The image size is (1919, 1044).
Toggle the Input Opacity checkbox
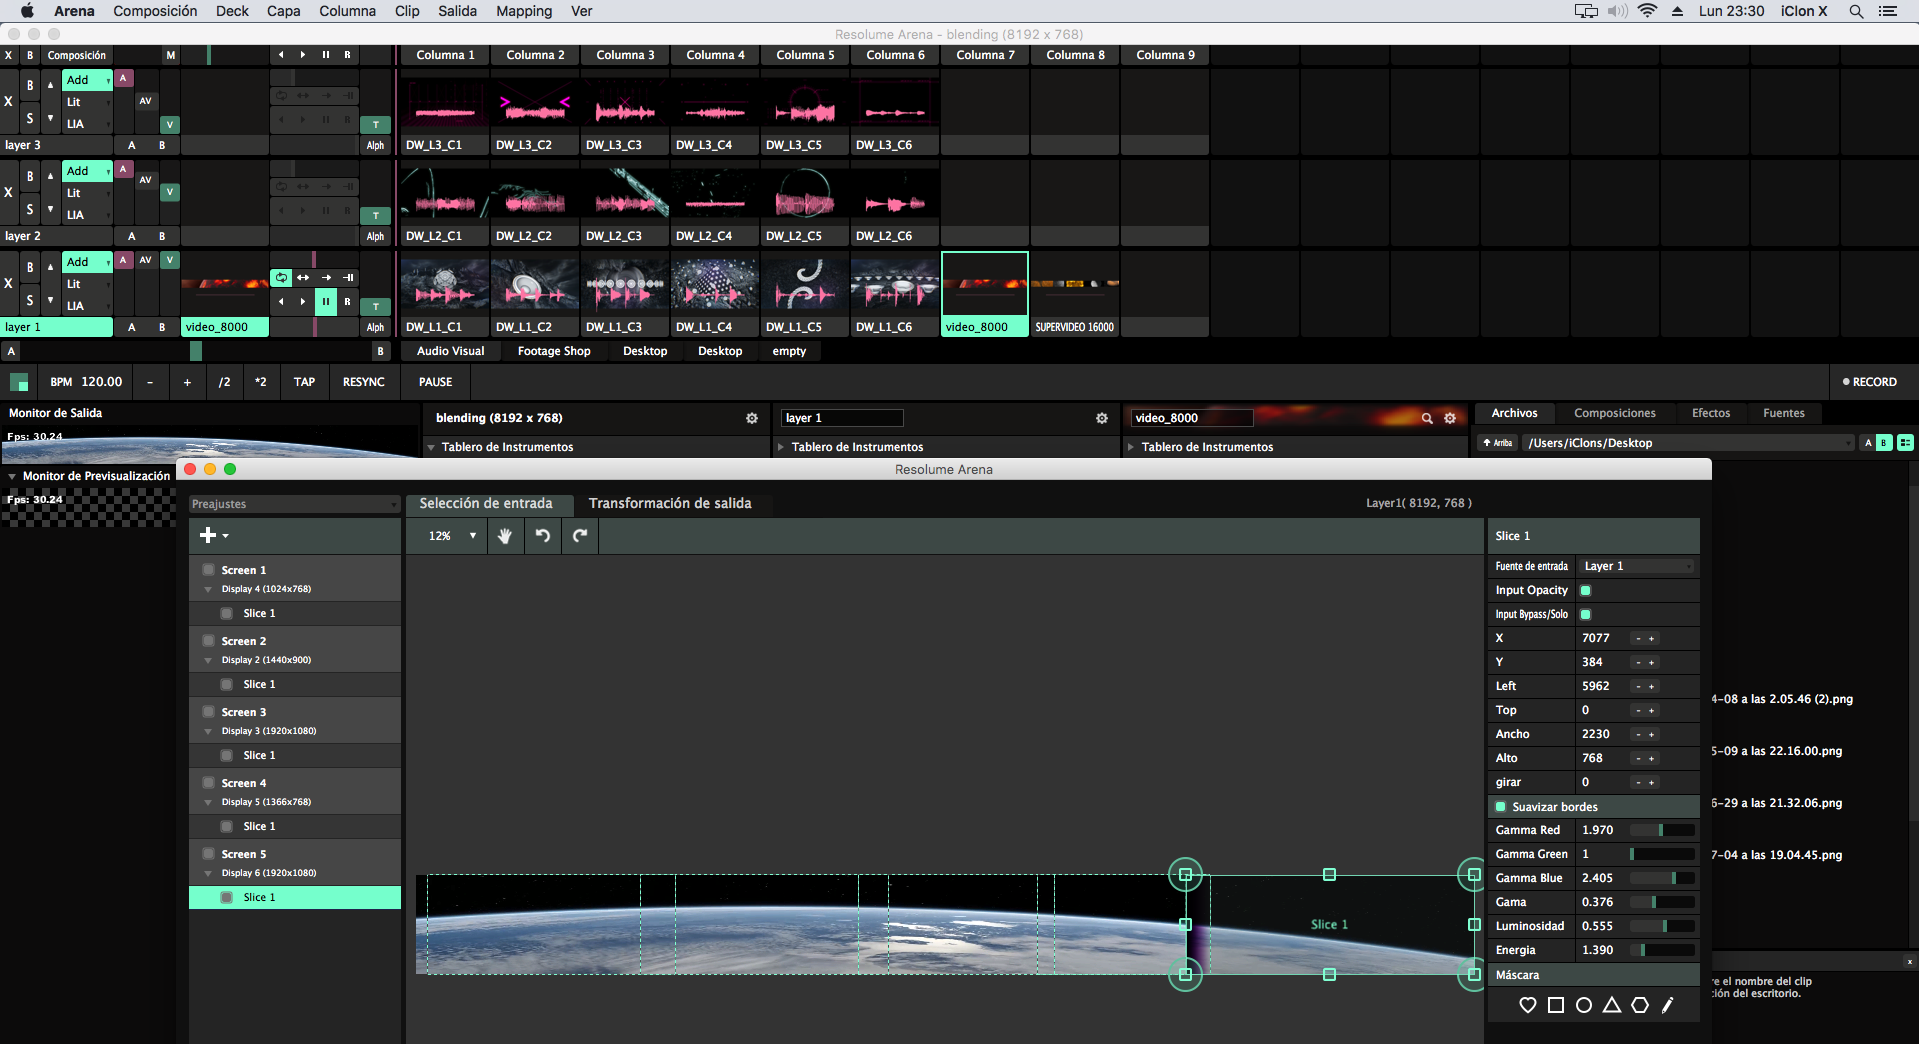1585,591
